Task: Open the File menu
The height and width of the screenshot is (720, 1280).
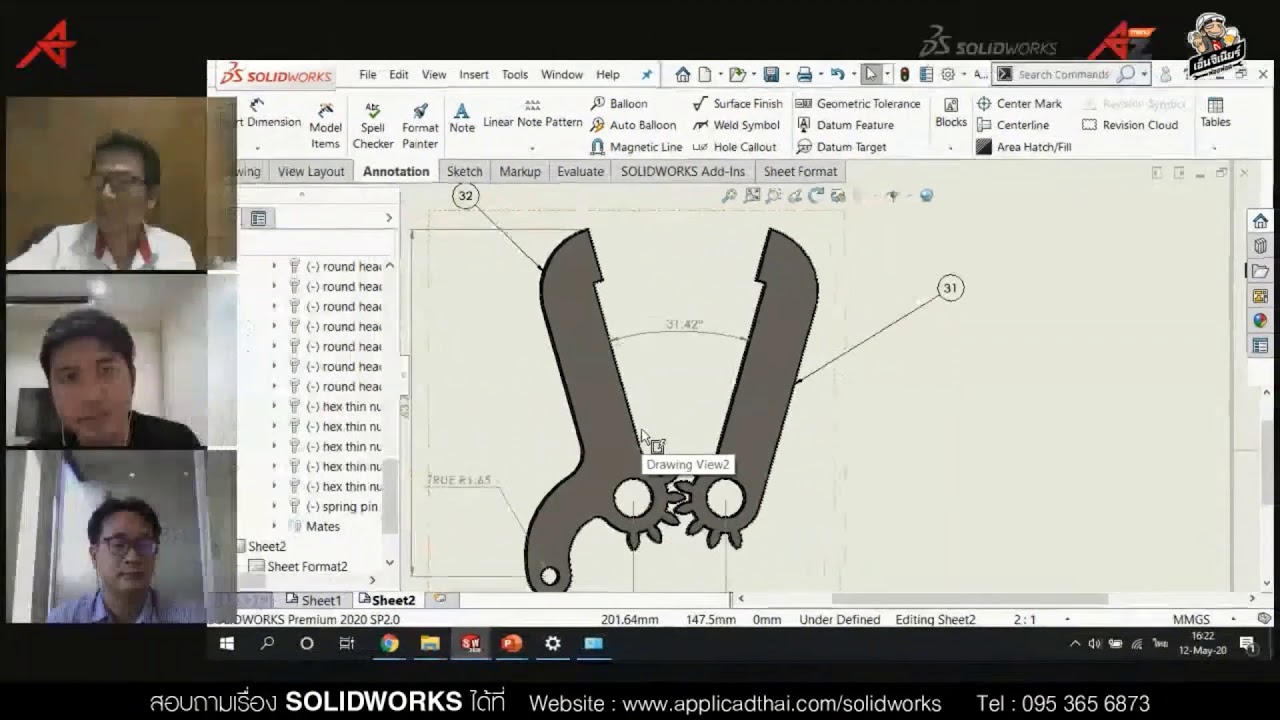Action: pyautogui.click(x=368, y=74)
